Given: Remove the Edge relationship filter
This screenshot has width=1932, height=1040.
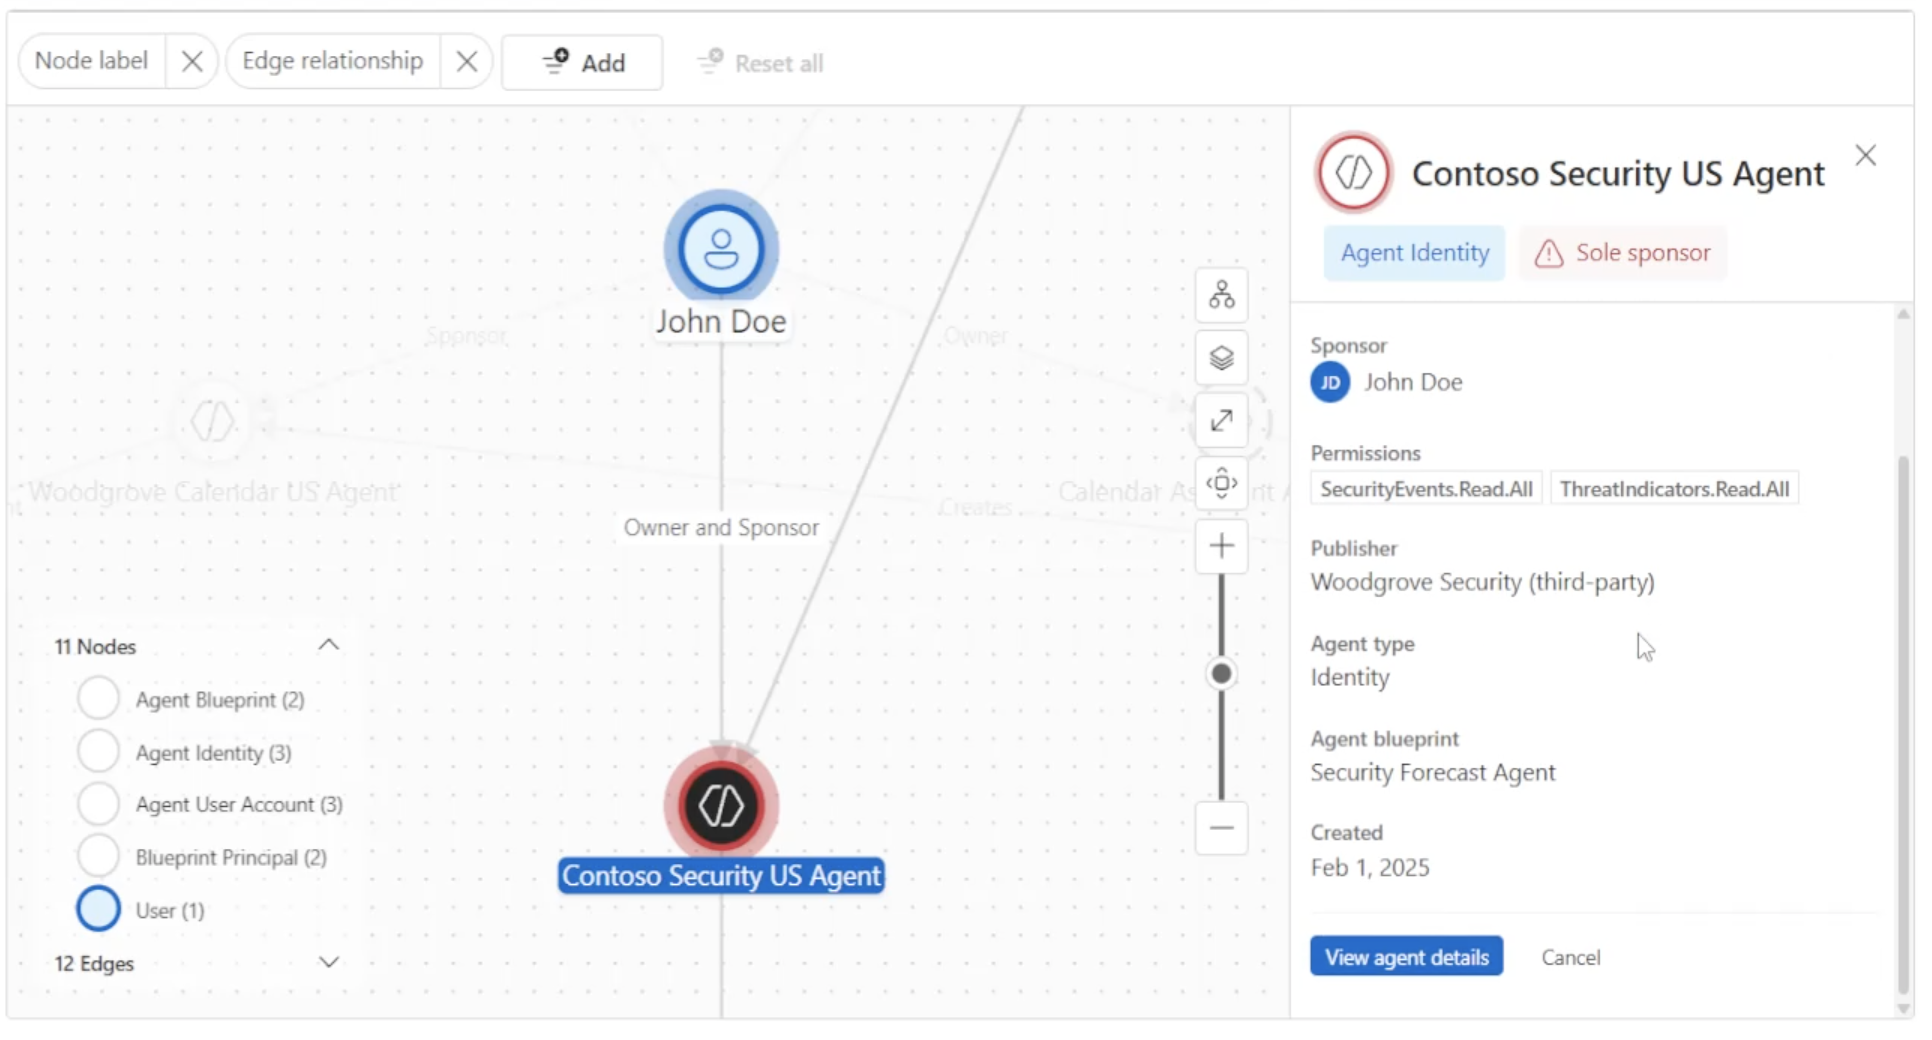Looking at the screenshot, I should coord(466,62).
